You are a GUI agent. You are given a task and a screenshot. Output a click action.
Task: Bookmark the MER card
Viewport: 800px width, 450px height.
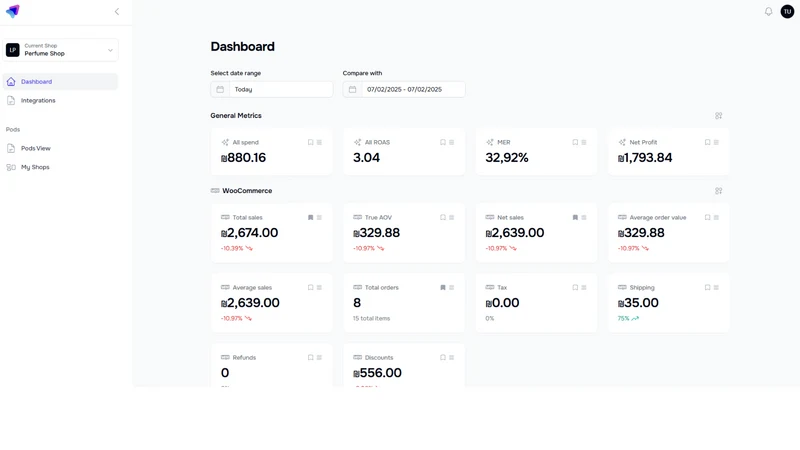pos(575,142)
